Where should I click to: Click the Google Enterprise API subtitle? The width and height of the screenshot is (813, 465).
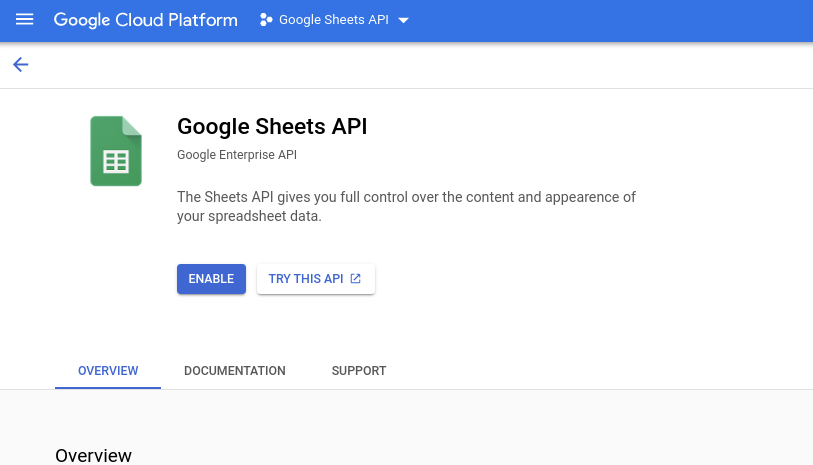tap(237, 155)
